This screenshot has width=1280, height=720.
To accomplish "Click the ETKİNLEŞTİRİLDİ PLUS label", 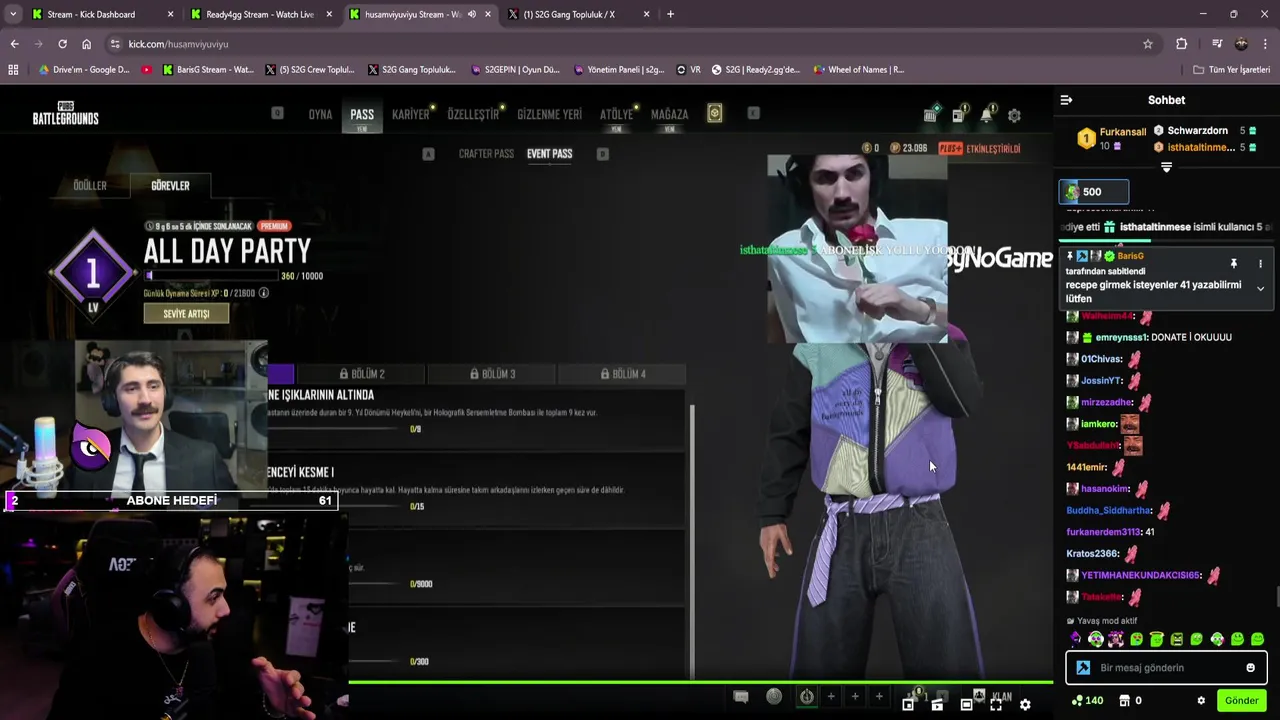I will coord(979,148).
